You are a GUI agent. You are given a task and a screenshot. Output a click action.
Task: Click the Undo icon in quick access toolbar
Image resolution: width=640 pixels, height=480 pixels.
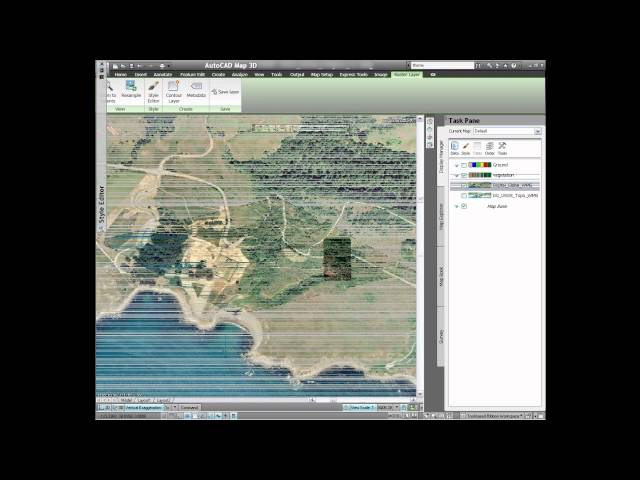tap(140, 66)
